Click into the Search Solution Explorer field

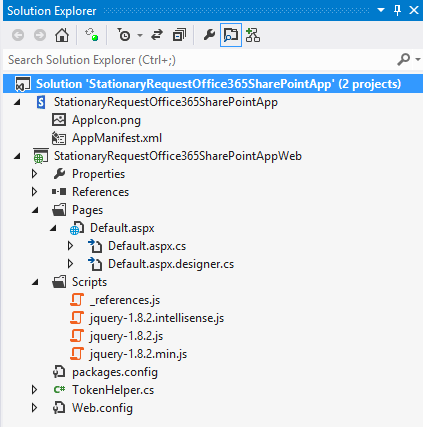pos(200,60)
